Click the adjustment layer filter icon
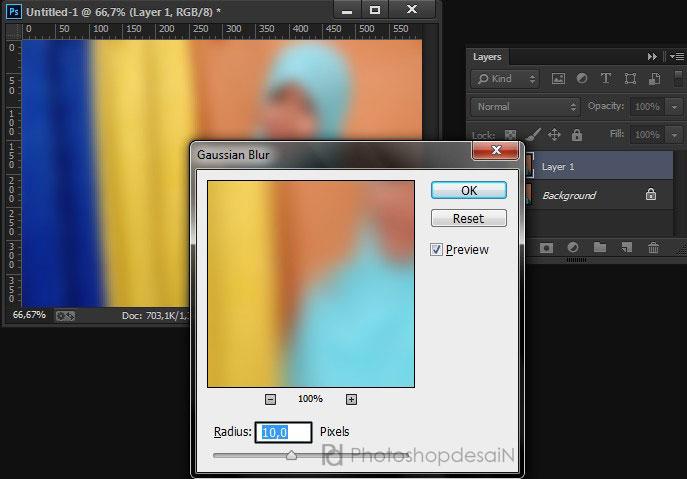 pos(582,79)
